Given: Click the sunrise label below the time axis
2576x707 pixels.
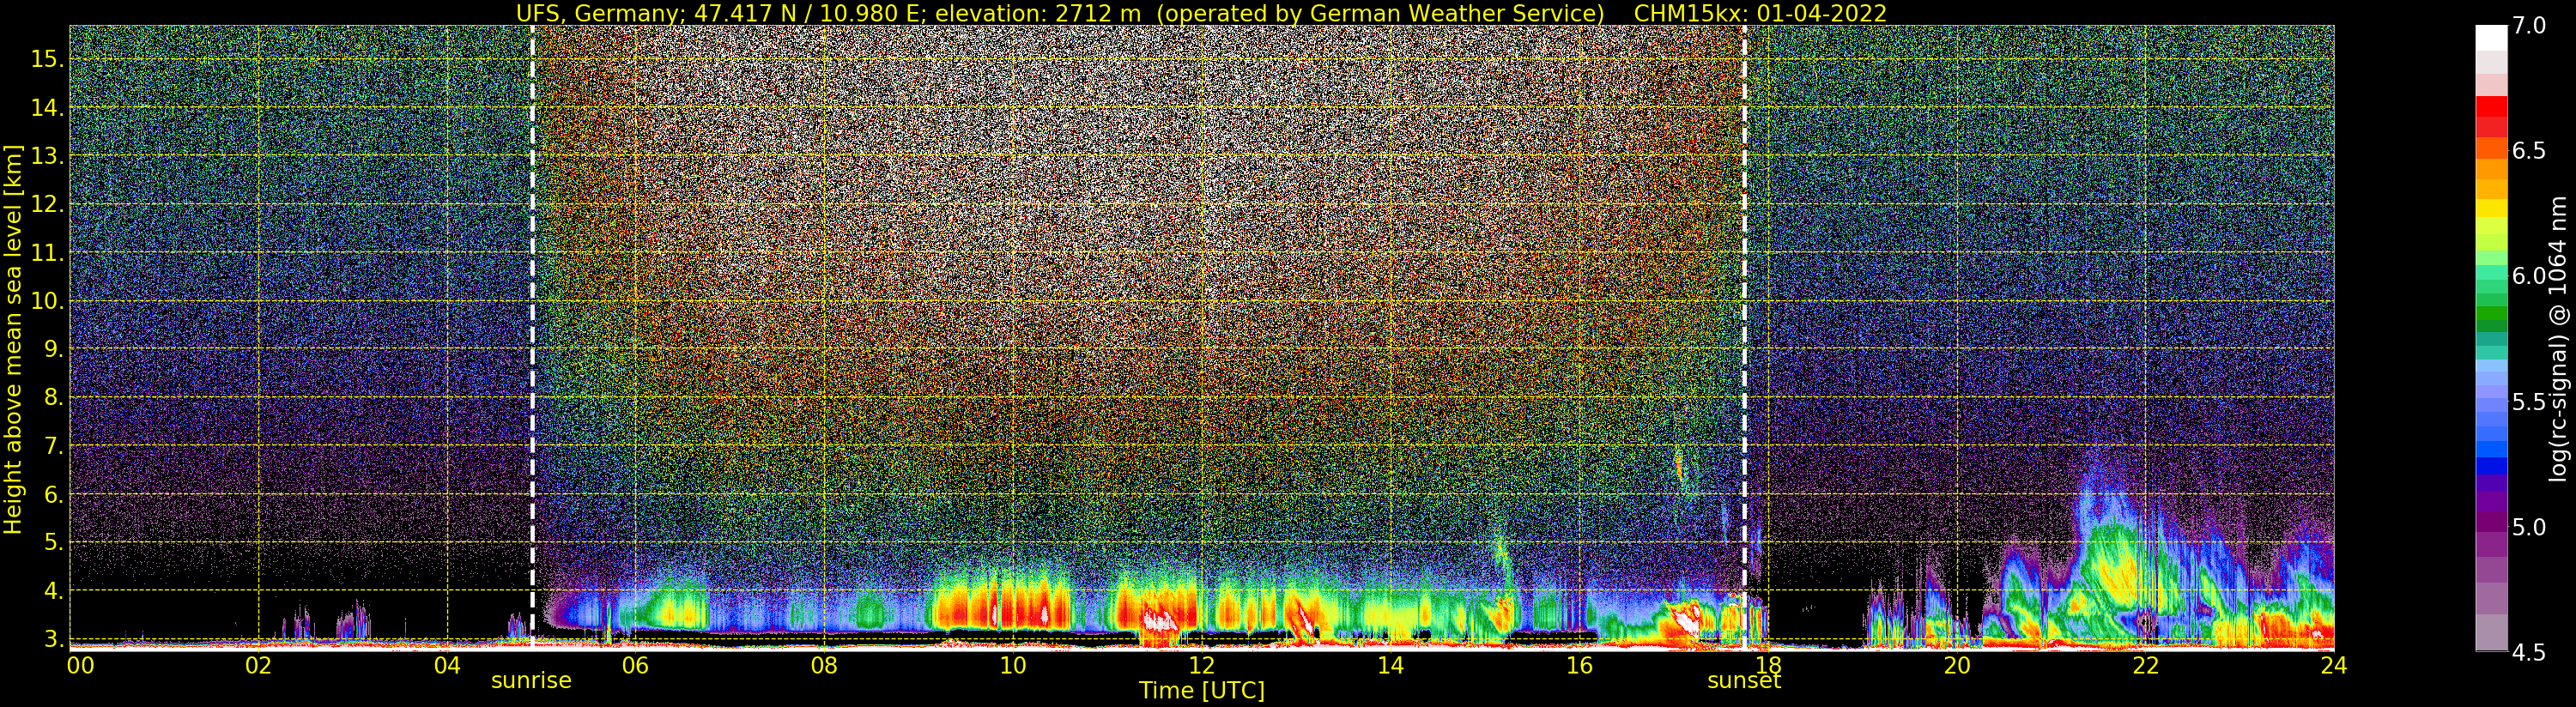Looking at the screenshot, I should pyautogui.click(x=531, y=681).
